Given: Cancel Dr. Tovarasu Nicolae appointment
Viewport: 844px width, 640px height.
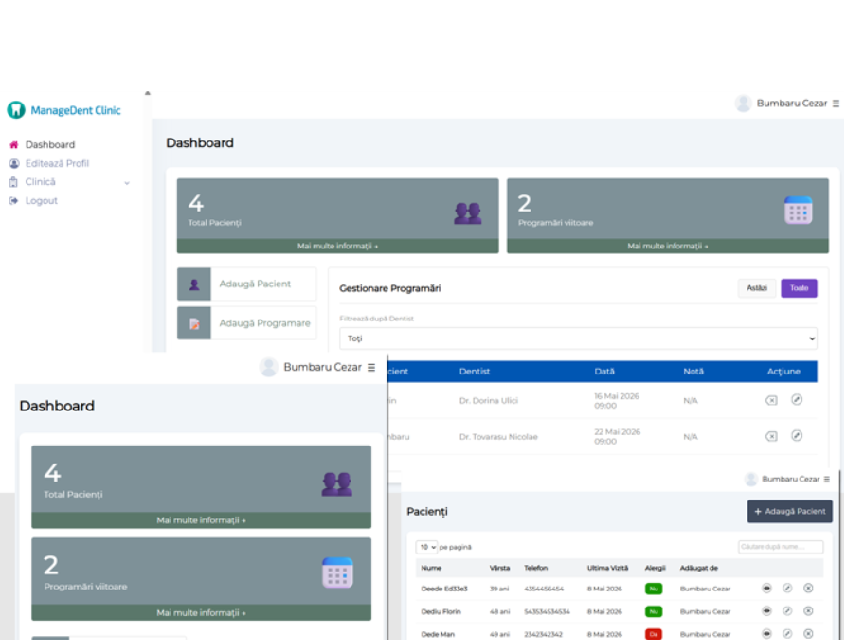Looking at the screenshot, I should [771, 437].
